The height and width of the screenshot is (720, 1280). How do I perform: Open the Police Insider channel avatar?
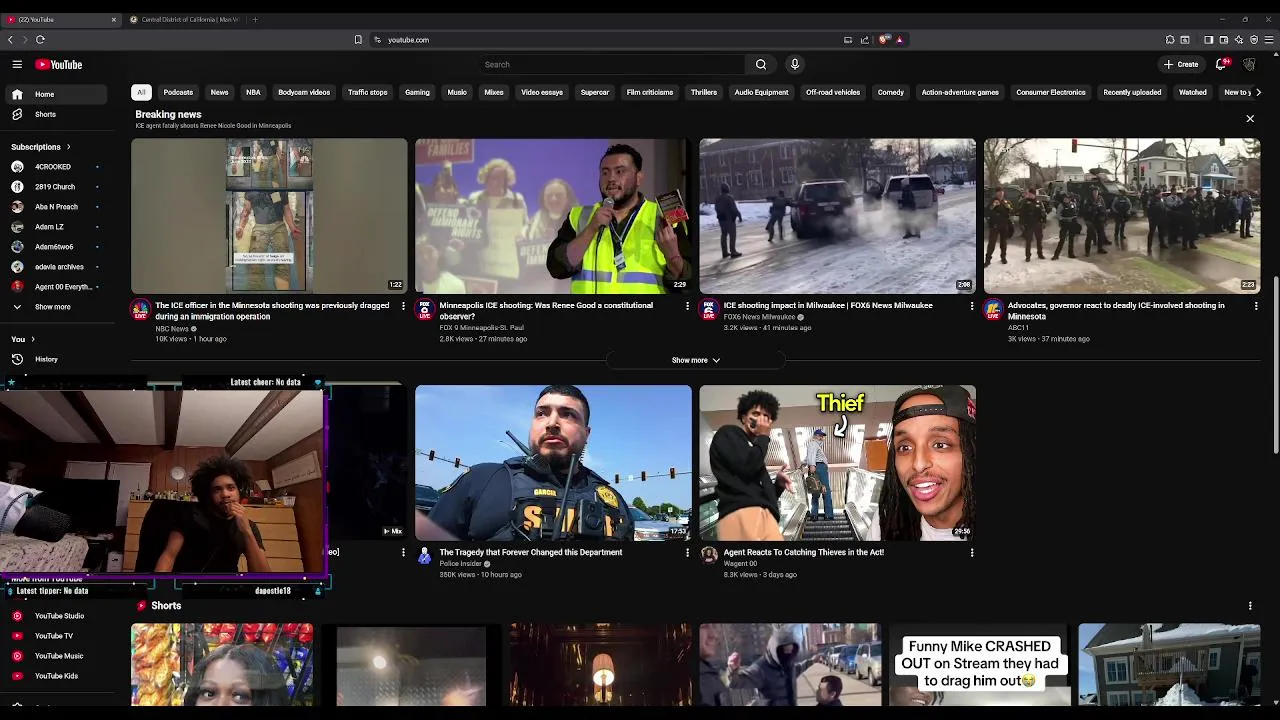point(424,556)
